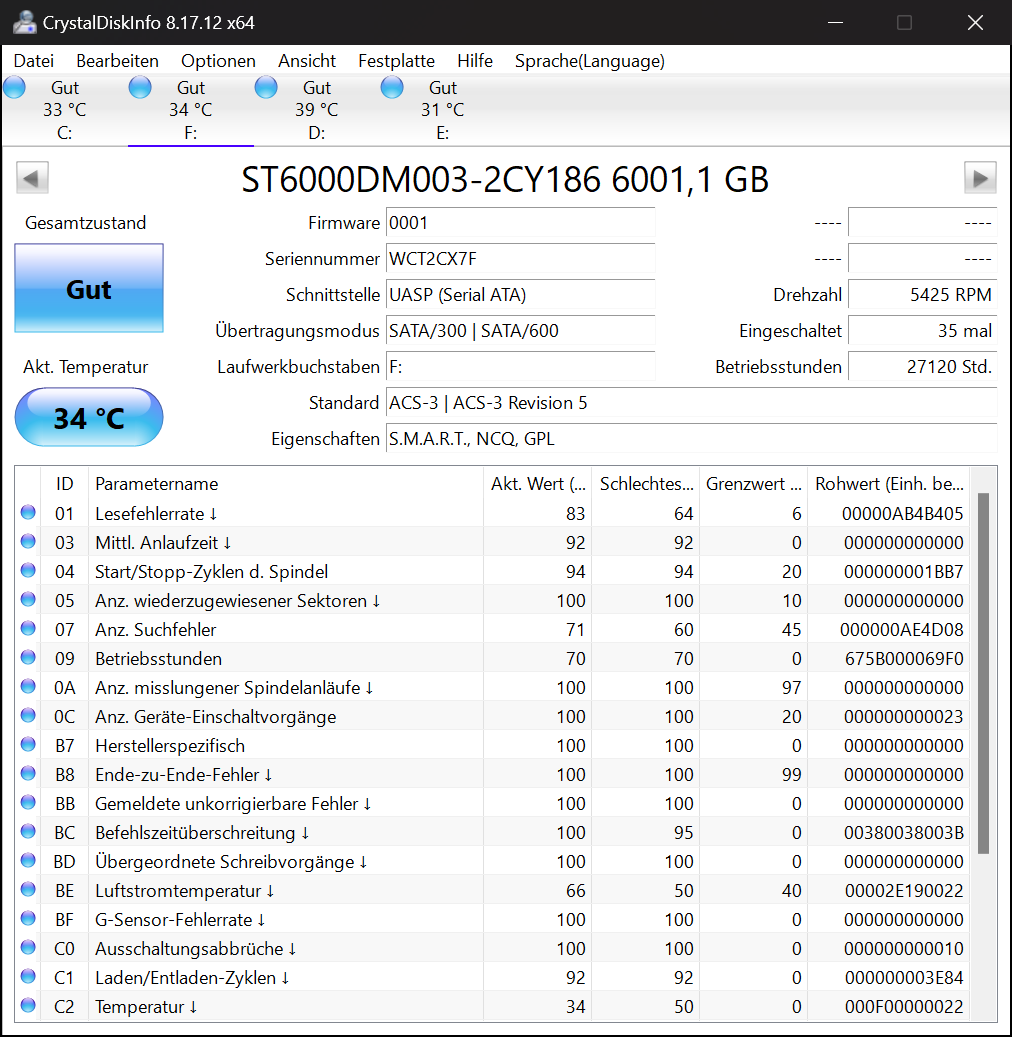Viewport: 1012px width, 1037px height.
Task: Select drive E: status orb
Action: 392,87
